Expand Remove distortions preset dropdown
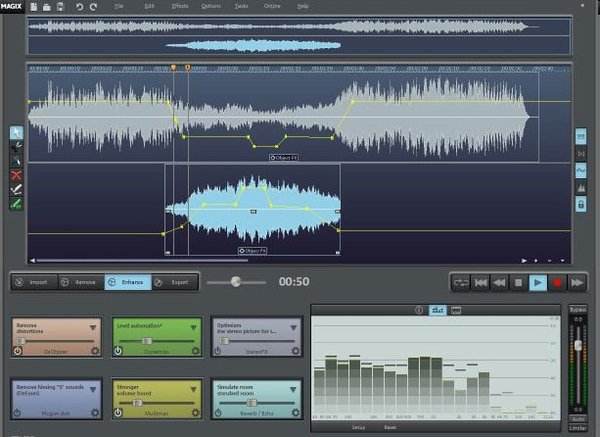The image size is (600, 437). pos(94,328)
